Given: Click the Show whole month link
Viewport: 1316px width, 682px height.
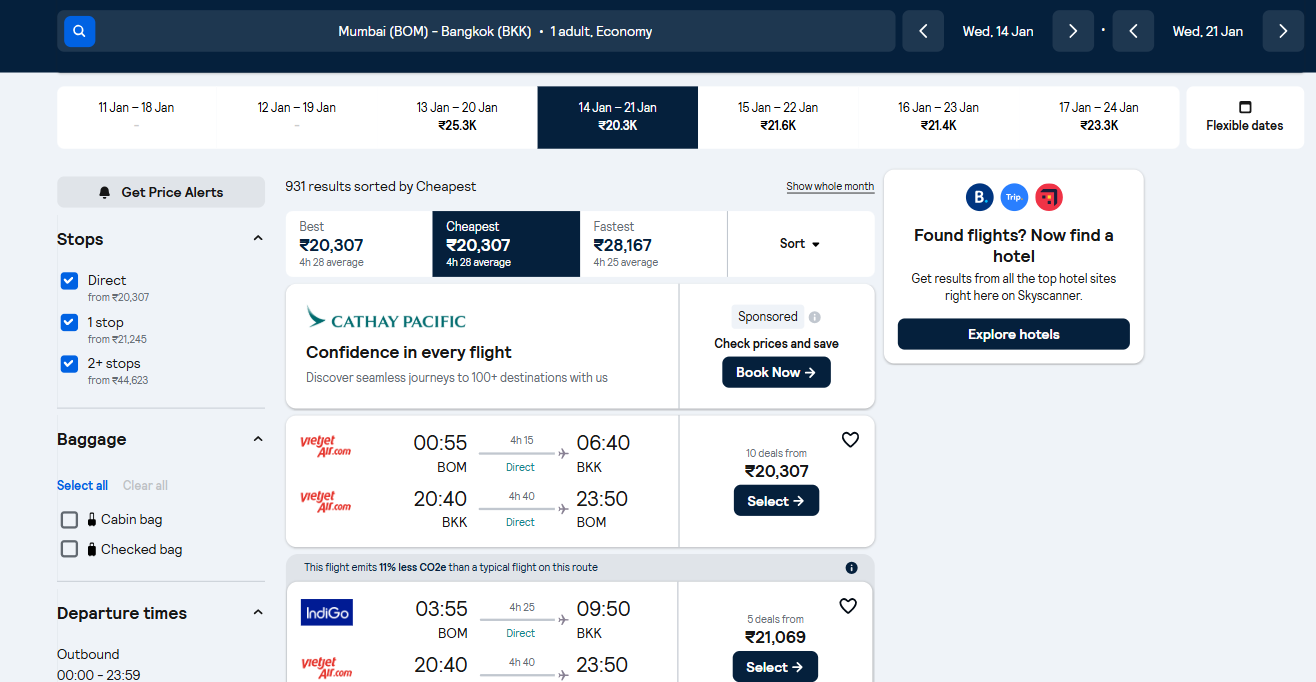Looking at the screenshot, I should click(x=830, y=186).
